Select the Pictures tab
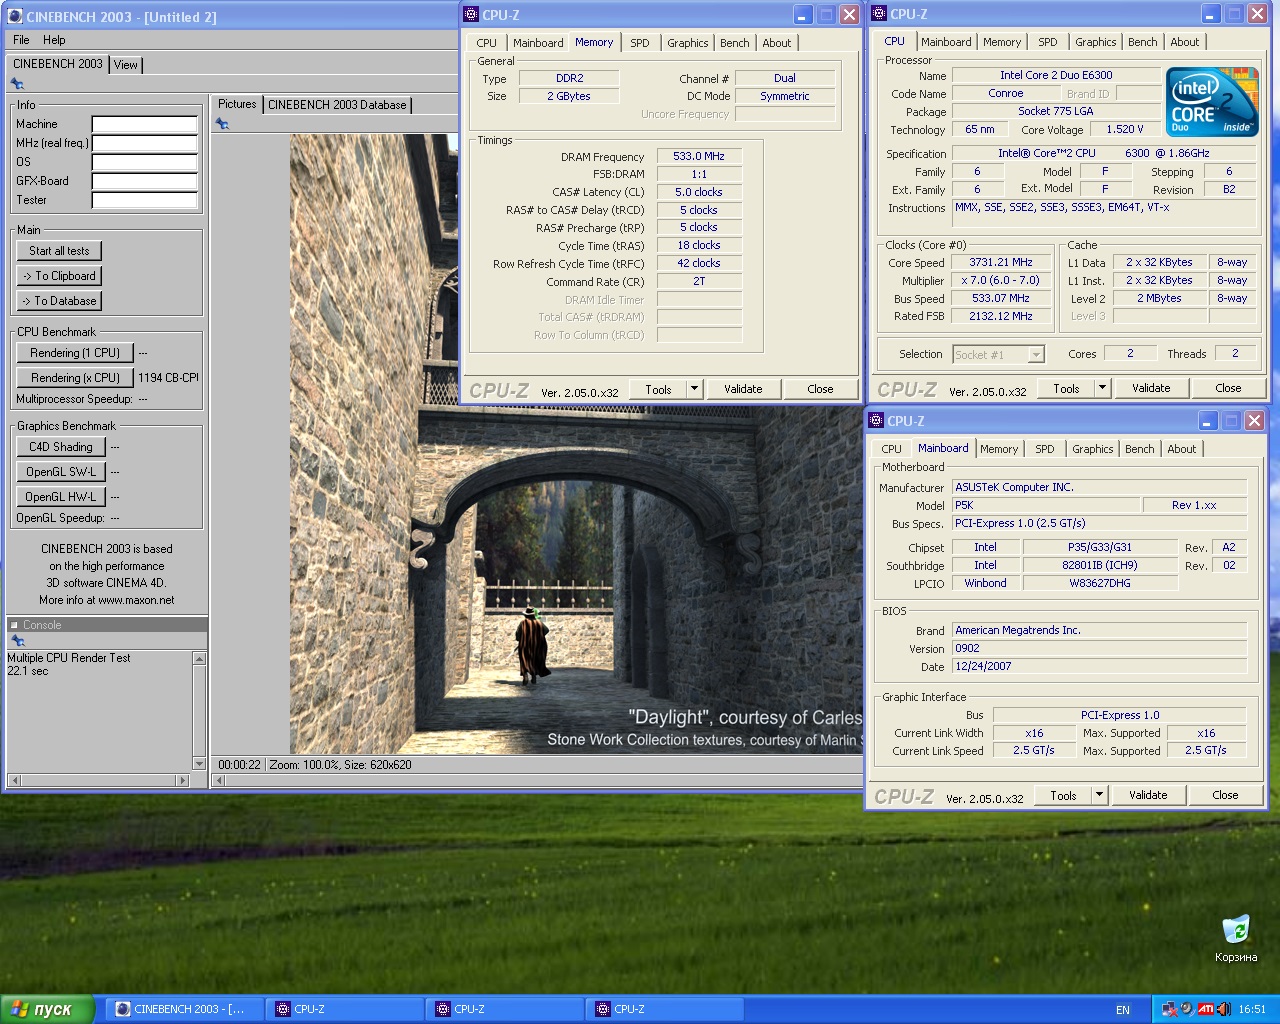 pyautogui.click(x=237, y=104)
